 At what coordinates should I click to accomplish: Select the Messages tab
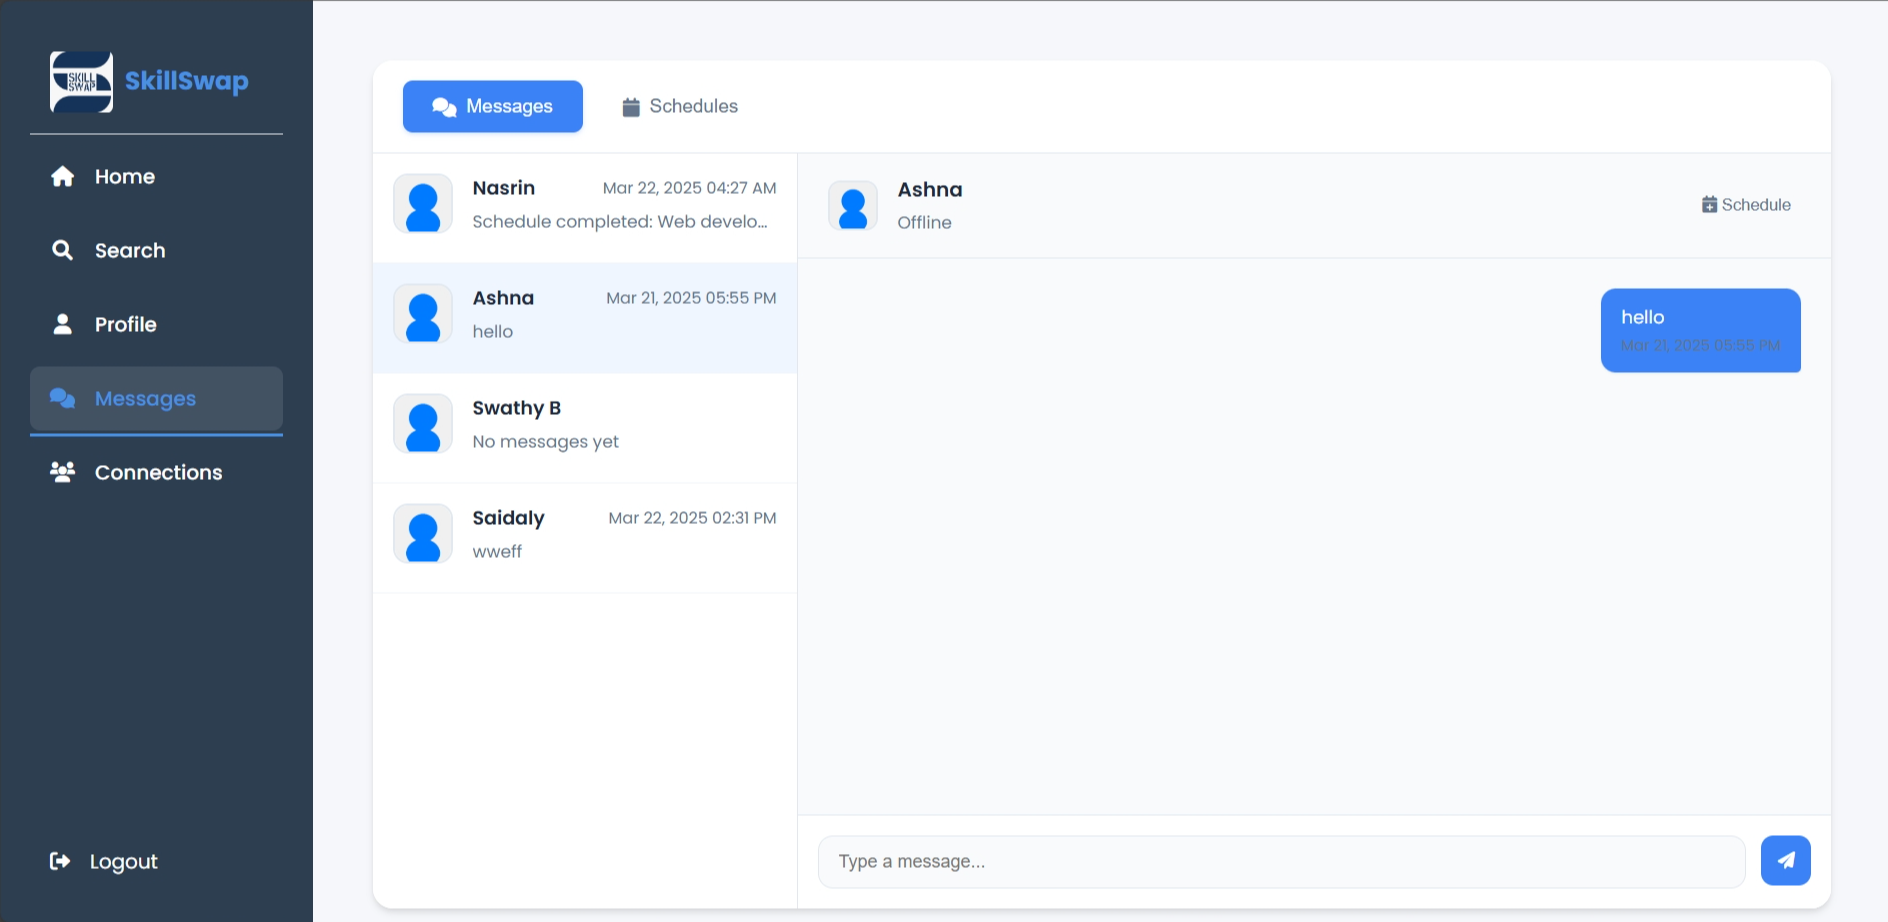pyautogui.click(x=493, y=106)
